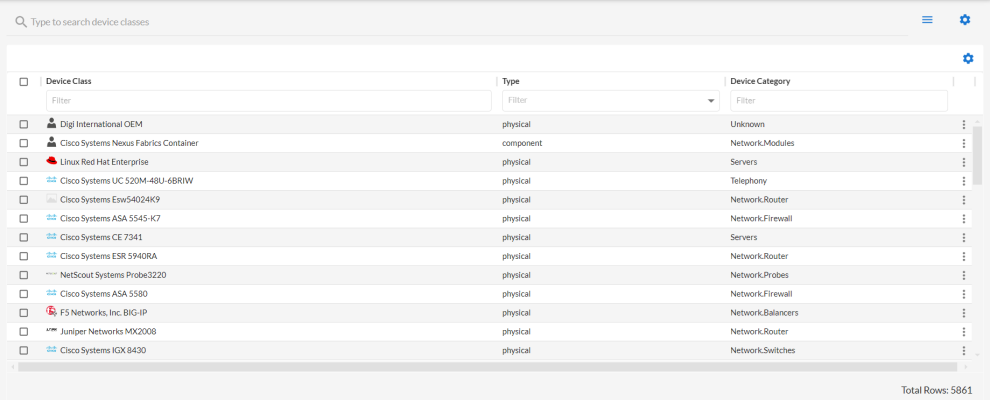The image size is (990, 400).
Task: Click the magnifier icon in the search bar
Action: [x=21, y=22]
